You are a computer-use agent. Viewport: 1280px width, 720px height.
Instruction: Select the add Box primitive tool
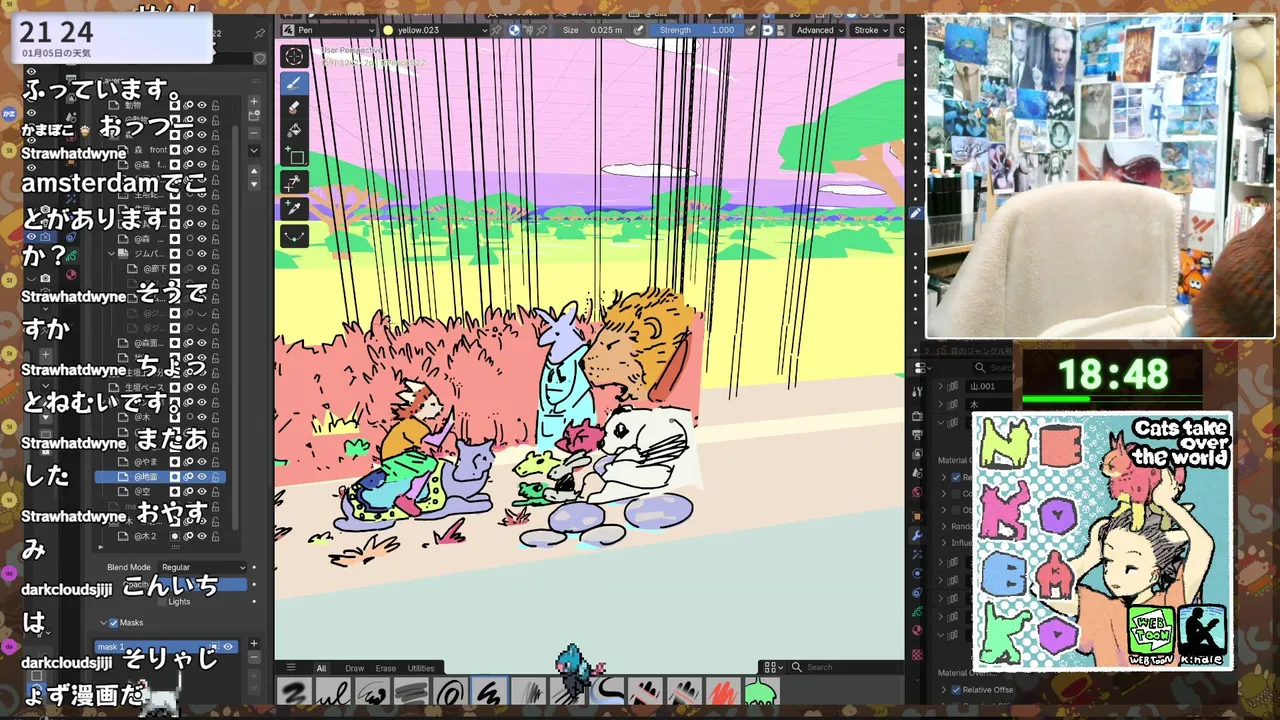pyautogui.click(x=294, y=156)
